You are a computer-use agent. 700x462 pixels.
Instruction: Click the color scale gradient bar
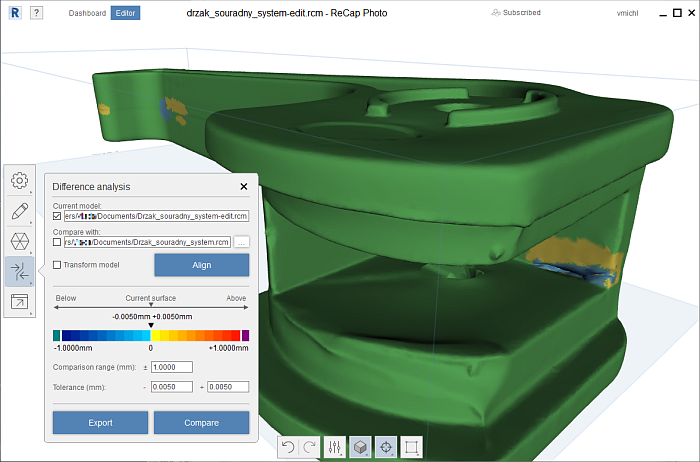coord(150,336)
